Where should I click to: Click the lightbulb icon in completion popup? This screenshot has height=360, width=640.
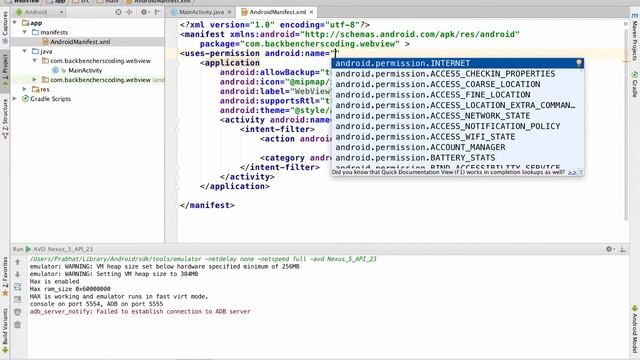click(579, 63)
